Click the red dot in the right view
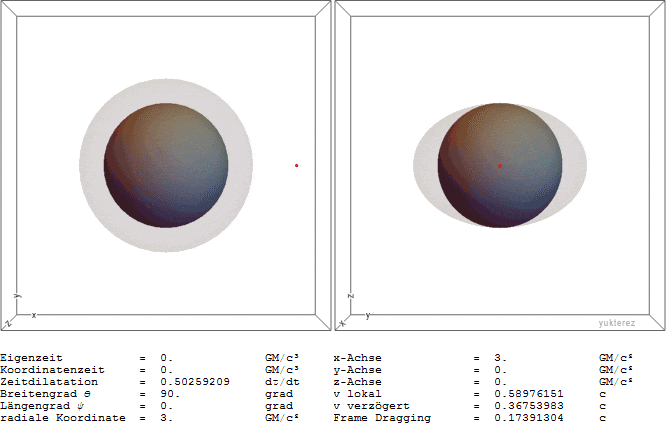The width and height of the screenshot is (666, 424). (x=500, y=165)
